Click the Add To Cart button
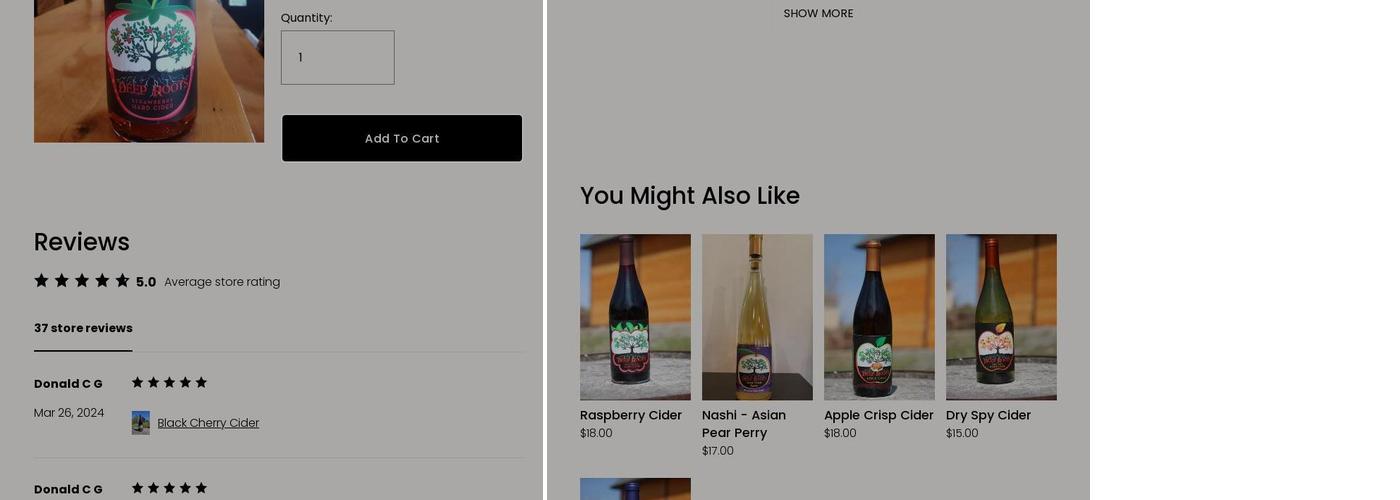Screen dimensions: 1400x500 [402, 138]
